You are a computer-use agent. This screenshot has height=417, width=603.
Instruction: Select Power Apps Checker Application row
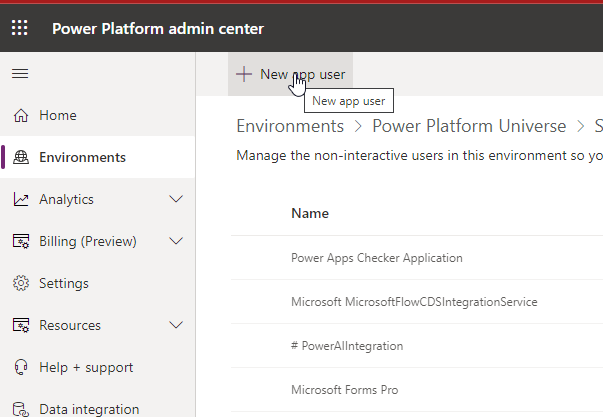(x=417, y=258)
